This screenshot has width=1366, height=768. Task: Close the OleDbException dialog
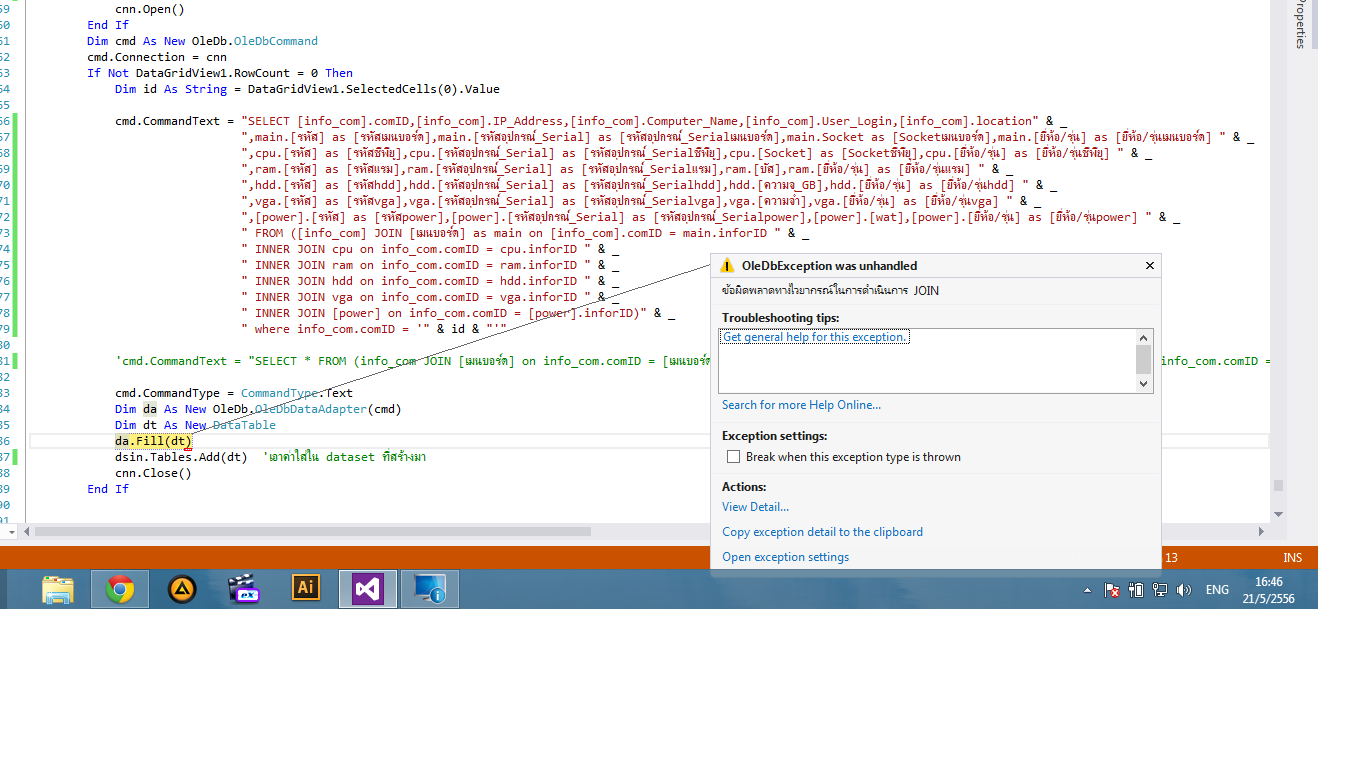tap(1149, 266)
